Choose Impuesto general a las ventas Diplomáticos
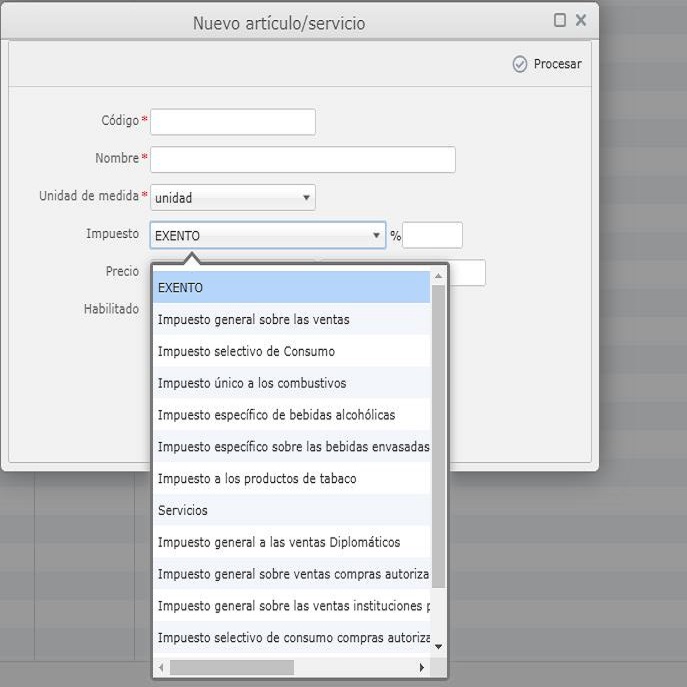The width and height of the screenshot is (687, 687). pyautogui.click(x=291, y=542)
